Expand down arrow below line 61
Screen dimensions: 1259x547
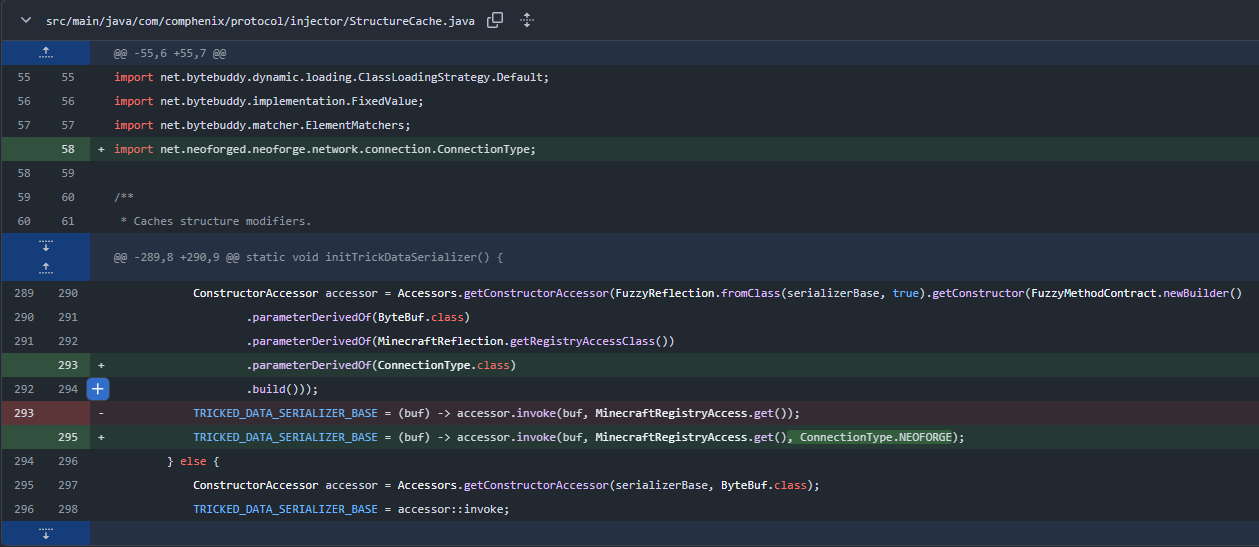point(45,245)
